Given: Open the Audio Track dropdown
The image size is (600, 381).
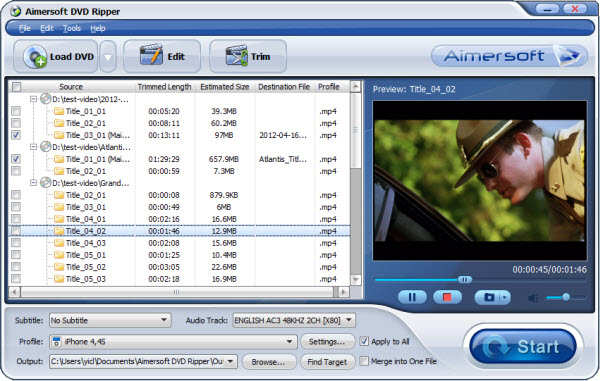Looking at the screenshot, I should [x=349, y=320].
